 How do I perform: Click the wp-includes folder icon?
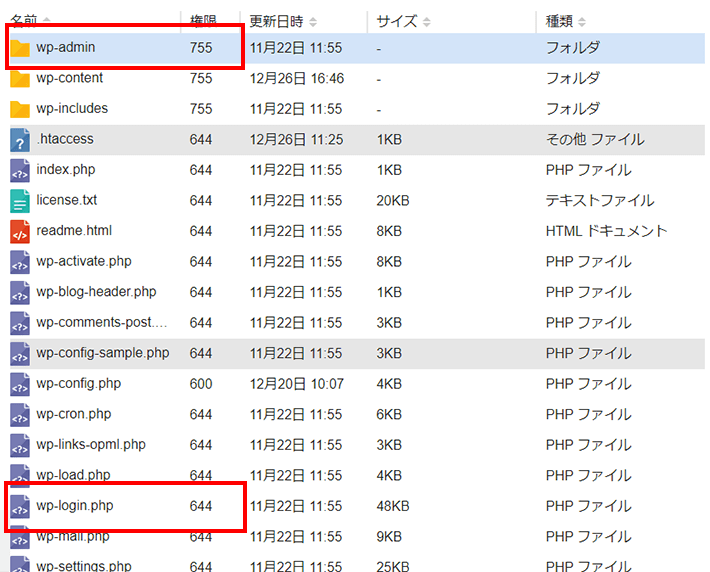20,109
